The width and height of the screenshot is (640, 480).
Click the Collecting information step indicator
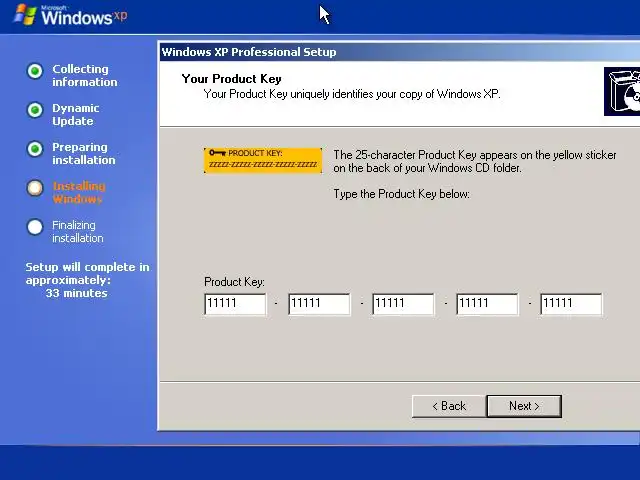[35, 71]
